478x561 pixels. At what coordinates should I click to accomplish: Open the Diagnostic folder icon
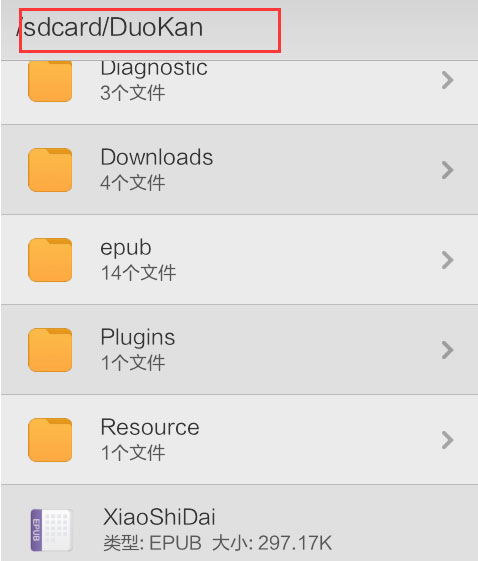point(50,81)
